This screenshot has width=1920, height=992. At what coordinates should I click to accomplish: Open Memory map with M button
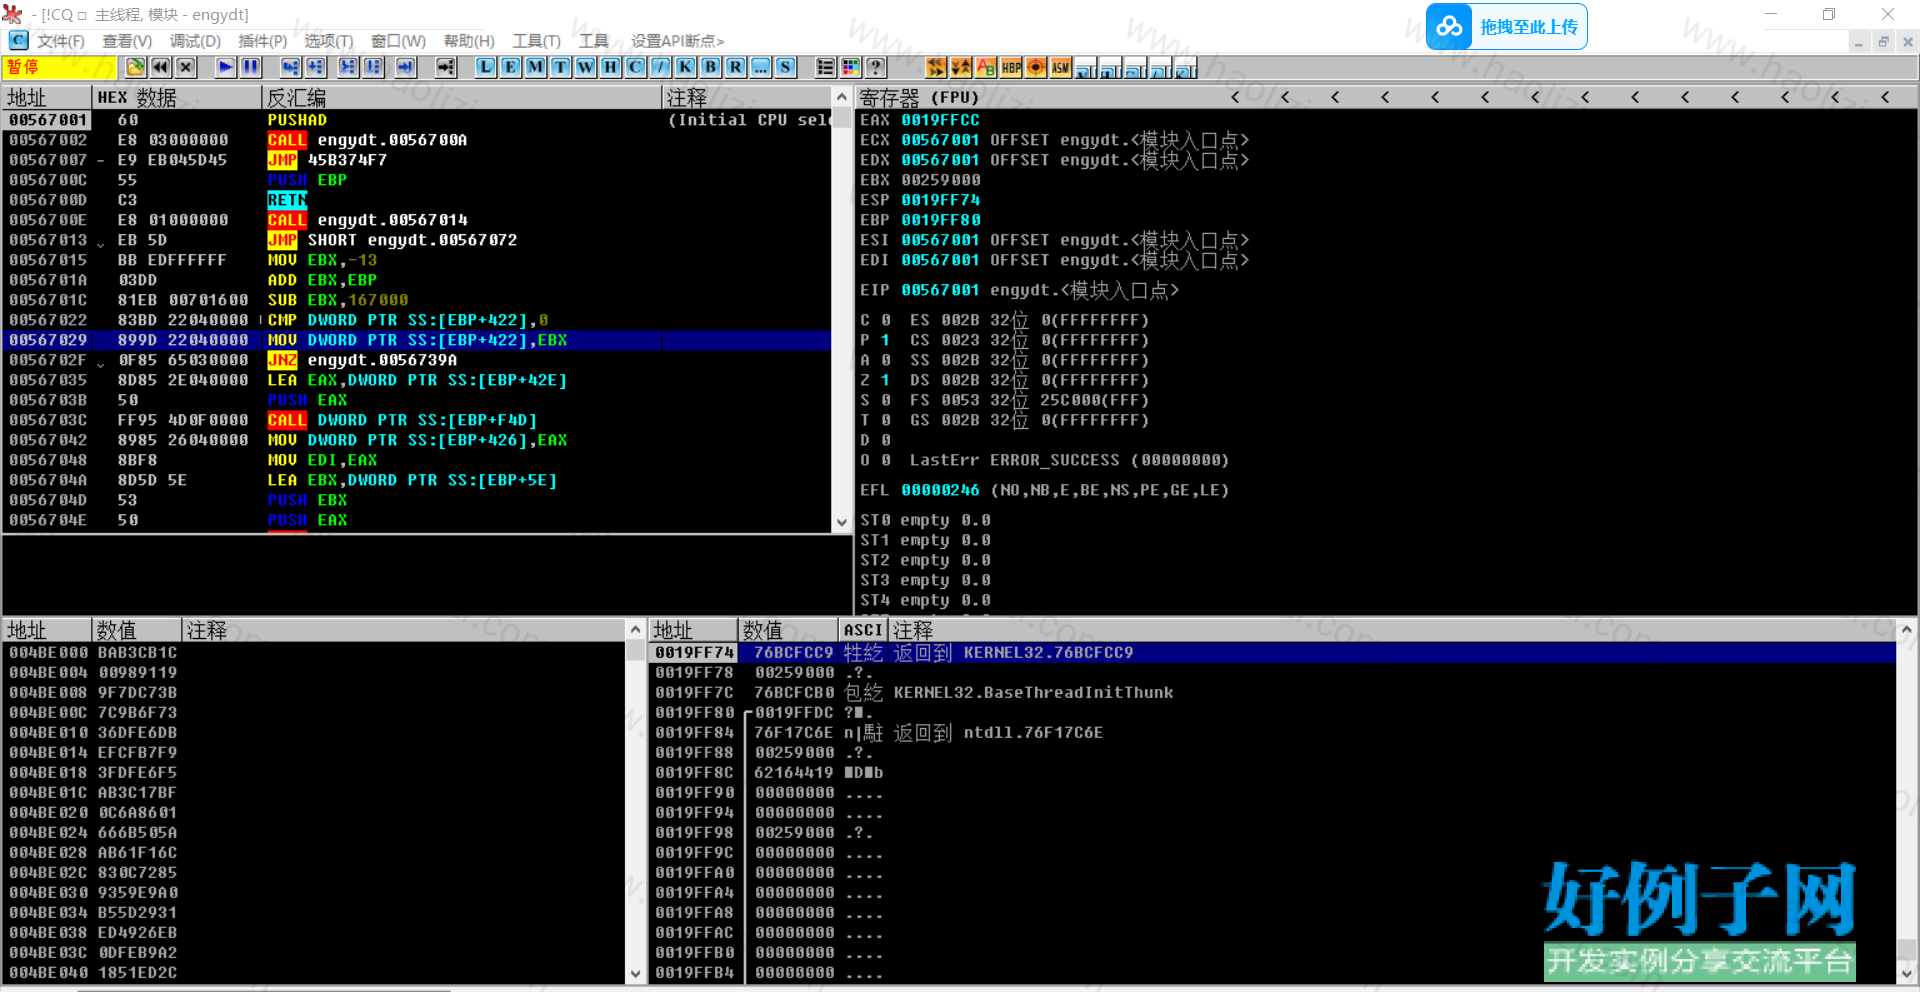coord(536,67)
